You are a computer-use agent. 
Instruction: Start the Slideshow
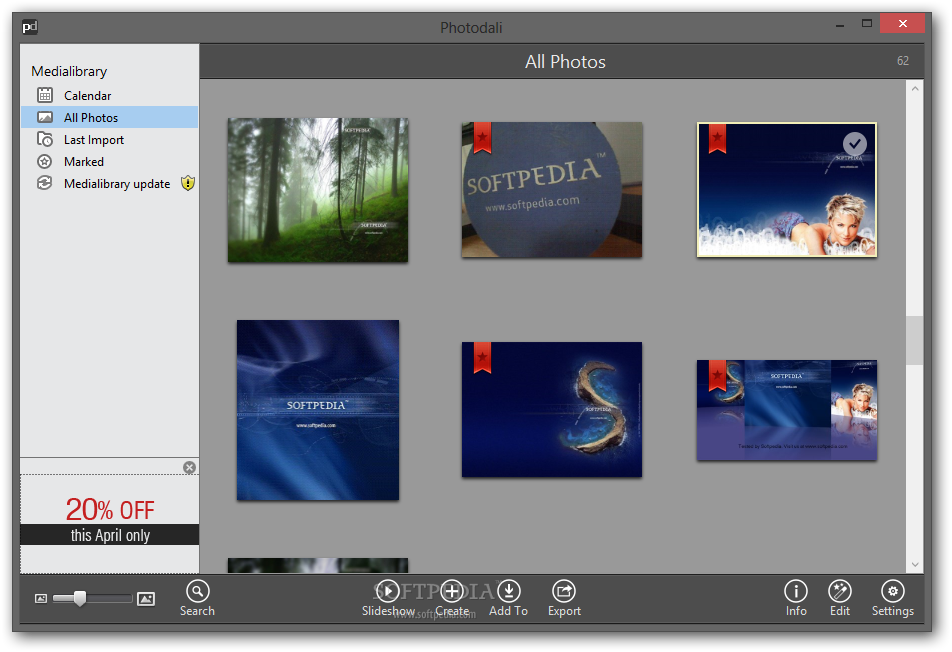388,599
